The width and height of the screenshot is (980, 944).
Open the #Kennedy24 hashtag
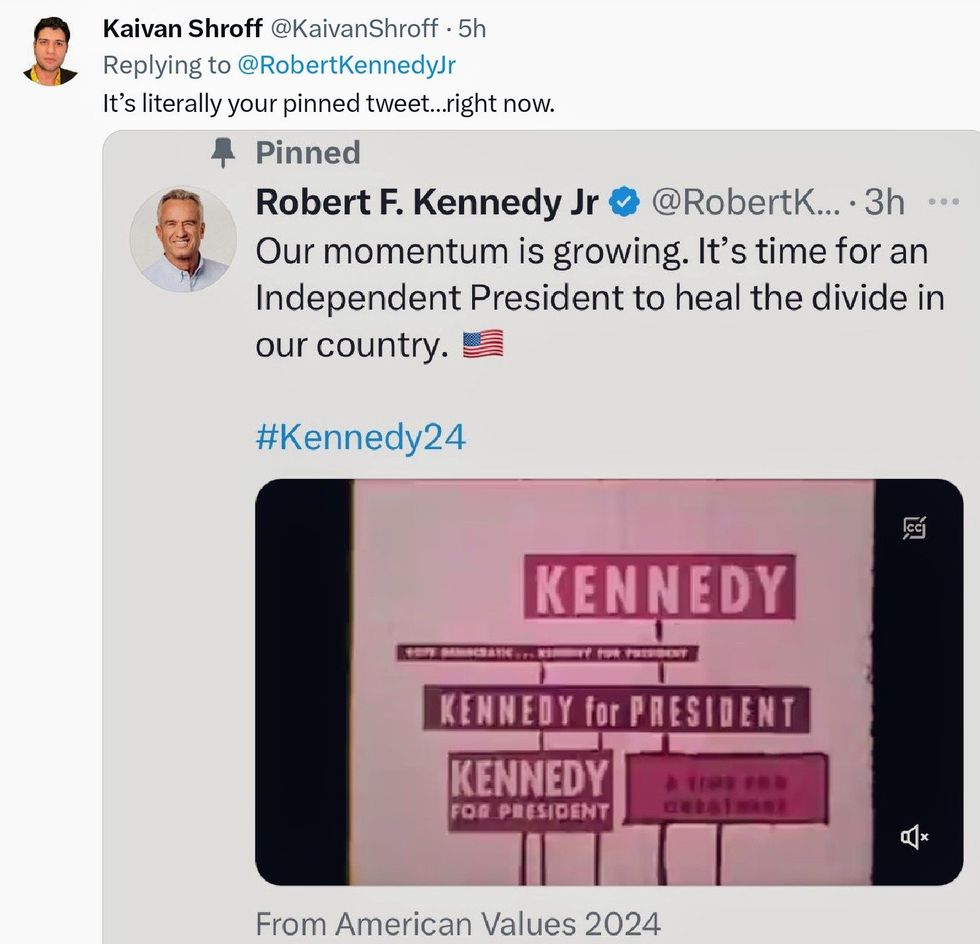point(360,438)
